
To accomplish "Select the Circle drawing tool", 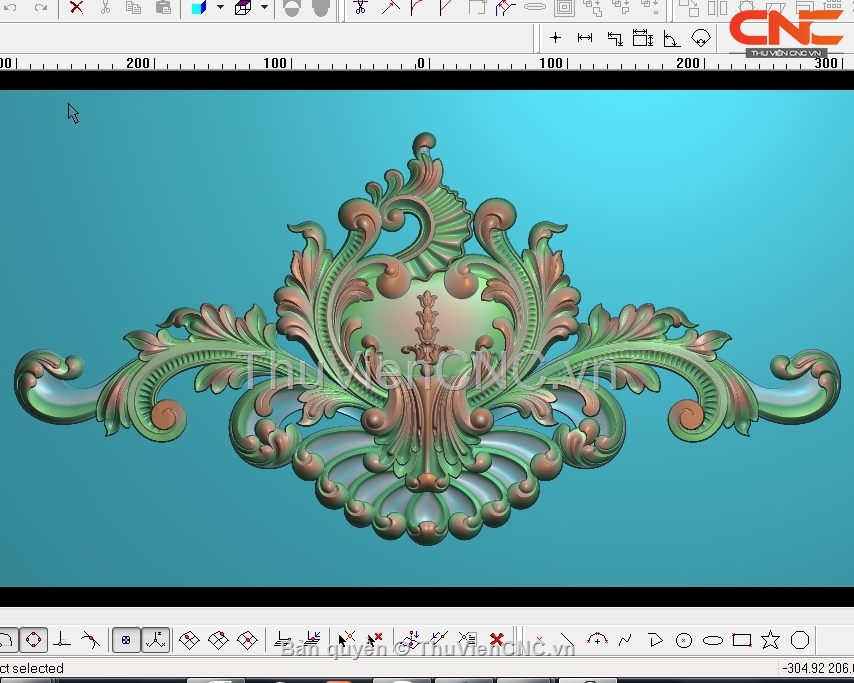I will click(x=684, y=640).
